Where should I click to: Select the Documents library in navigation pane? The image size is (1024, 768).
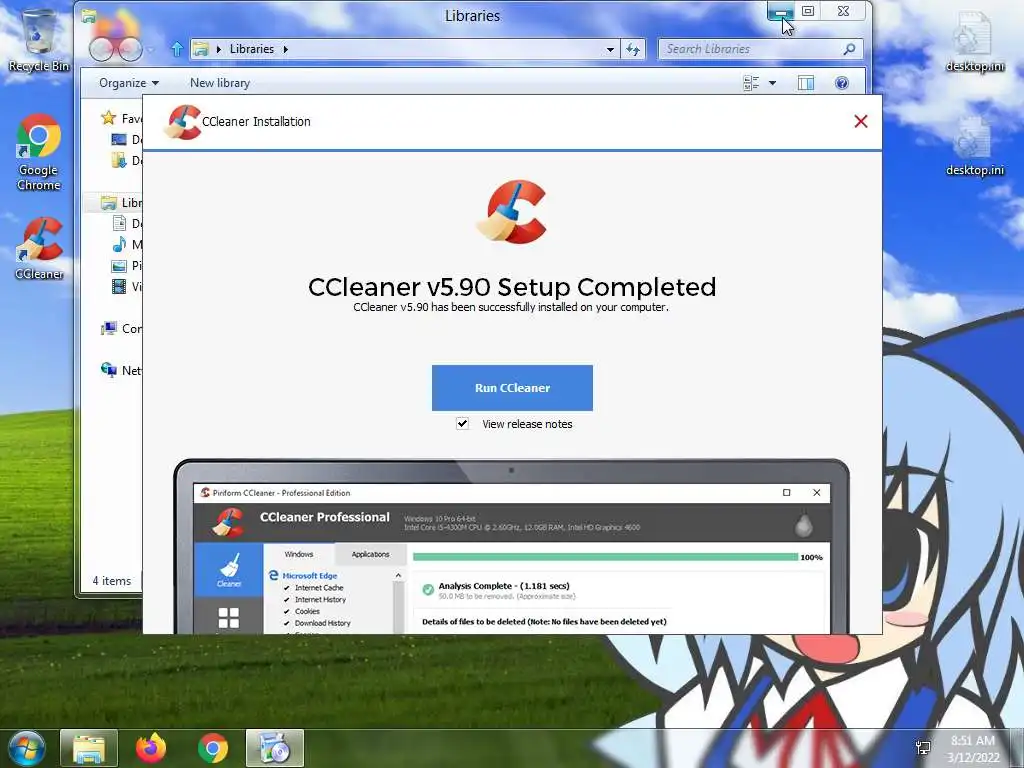click(x=127, y=223)
